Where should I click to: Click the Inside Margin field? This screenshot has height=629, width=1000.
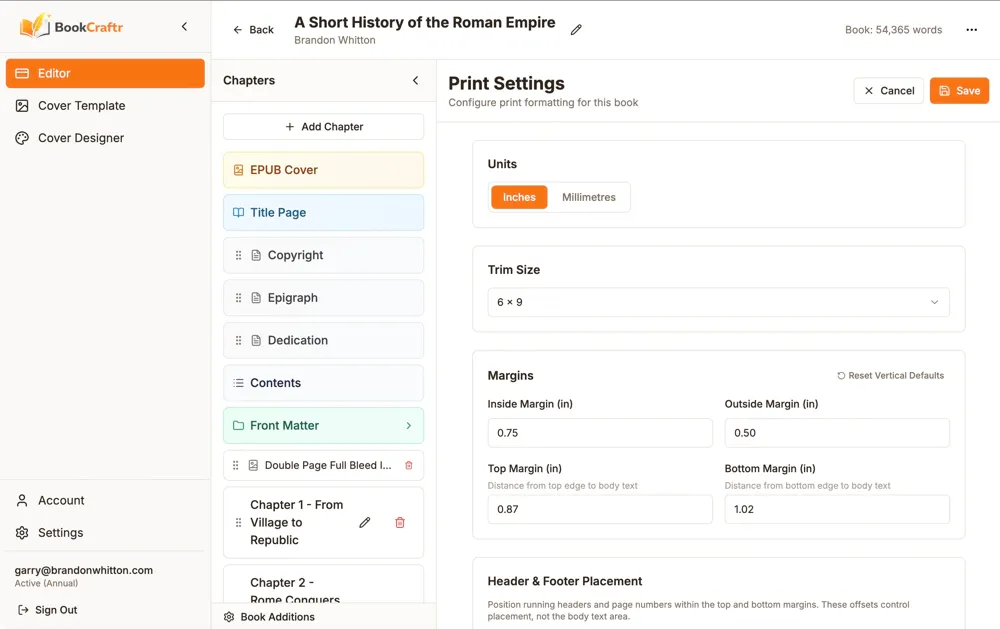point(600,433)
